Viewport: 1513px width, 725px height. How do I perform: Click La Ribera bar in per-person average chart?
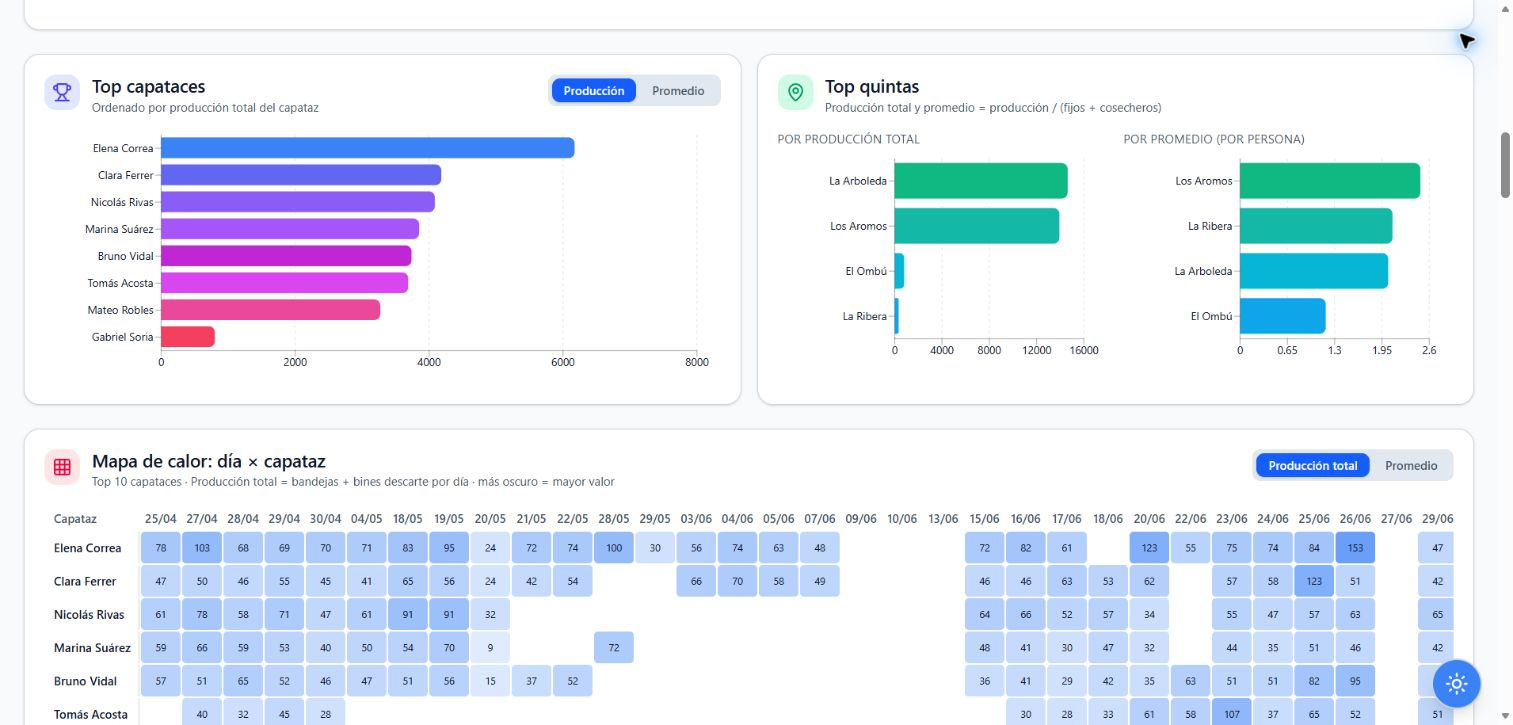(1316, 226)
